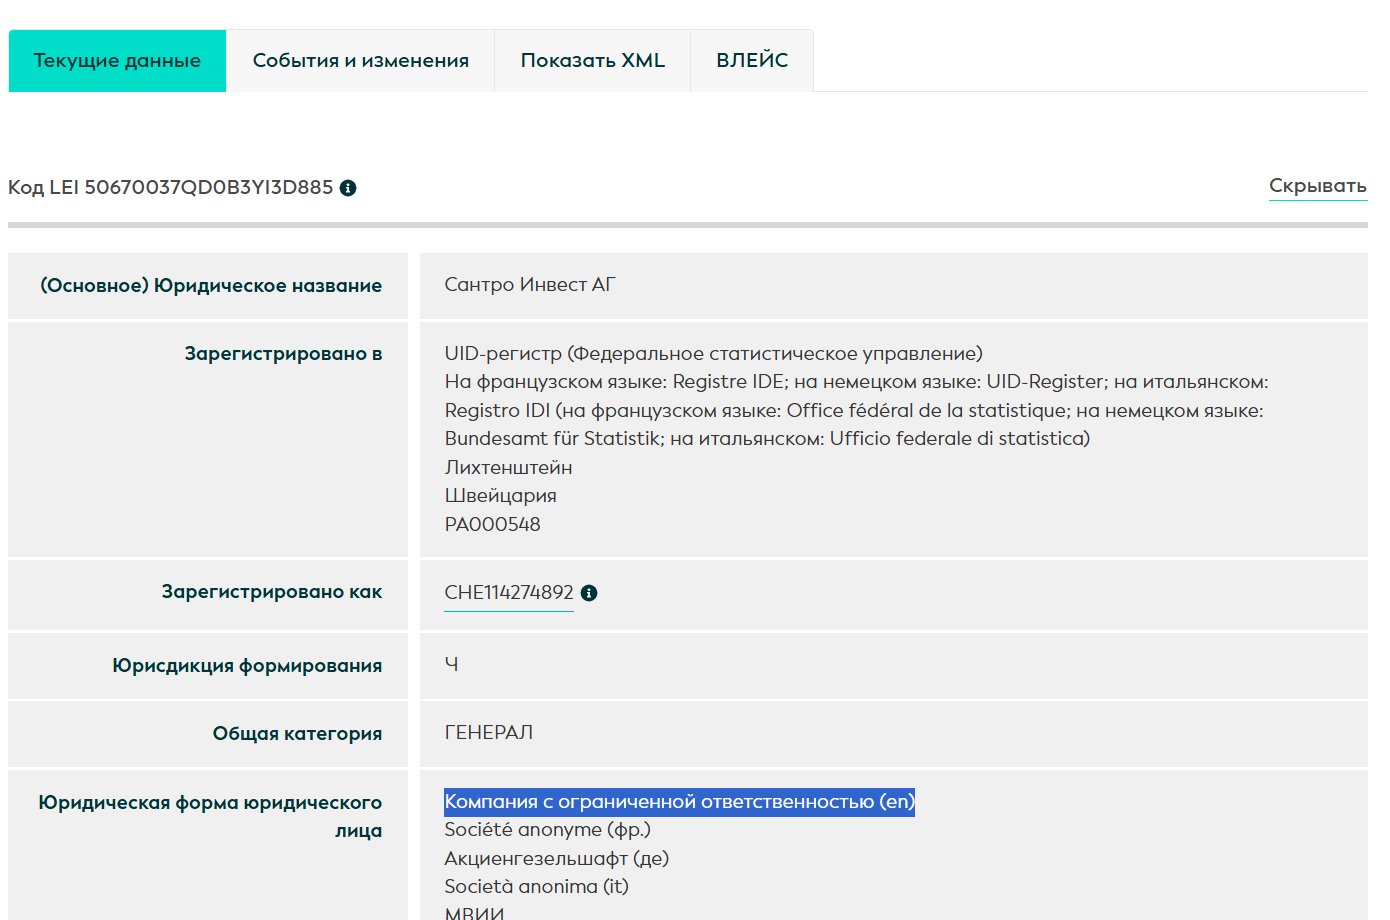The image size is (1390, 920).
Task: Select the ВЛЕЙС tab
Action: click(751, 61)
